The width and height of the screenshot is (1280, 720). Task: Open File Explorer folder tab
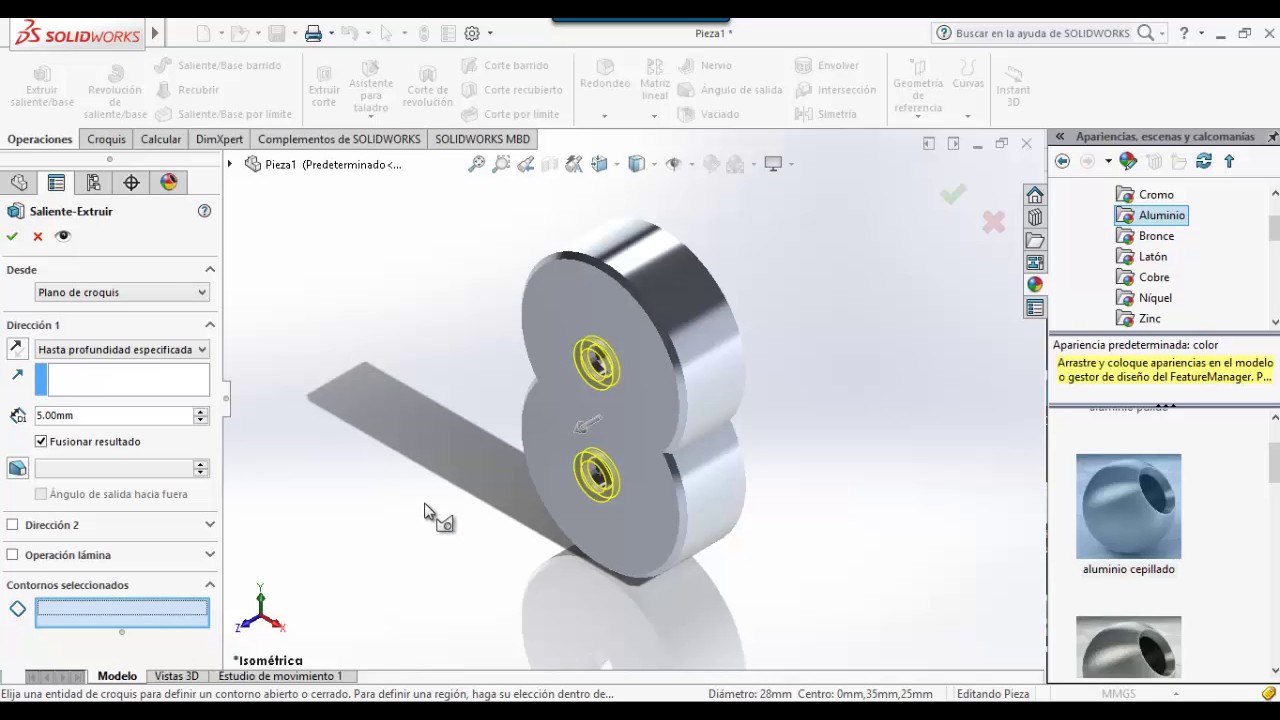(1035, 240)
